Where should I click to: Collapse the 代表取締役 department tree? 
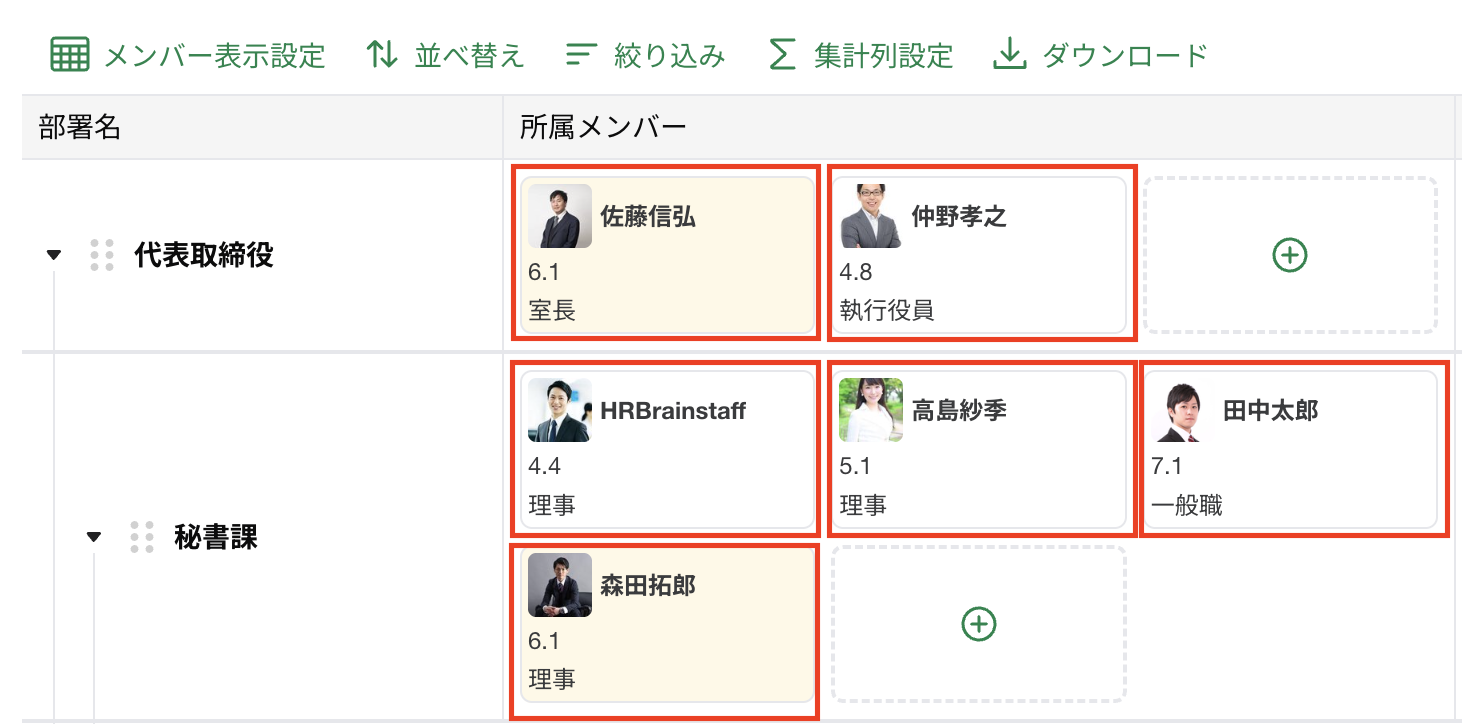click(x=54, y=256)
